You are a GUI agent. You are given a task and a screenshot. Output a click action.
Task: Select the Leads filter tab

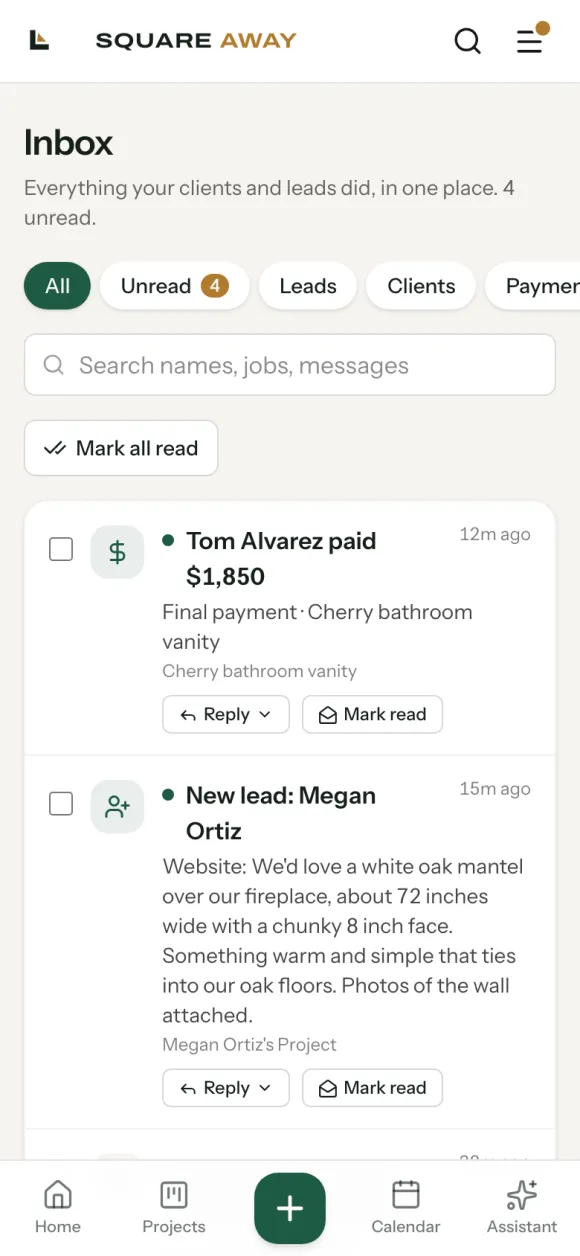tap(308, 286)
